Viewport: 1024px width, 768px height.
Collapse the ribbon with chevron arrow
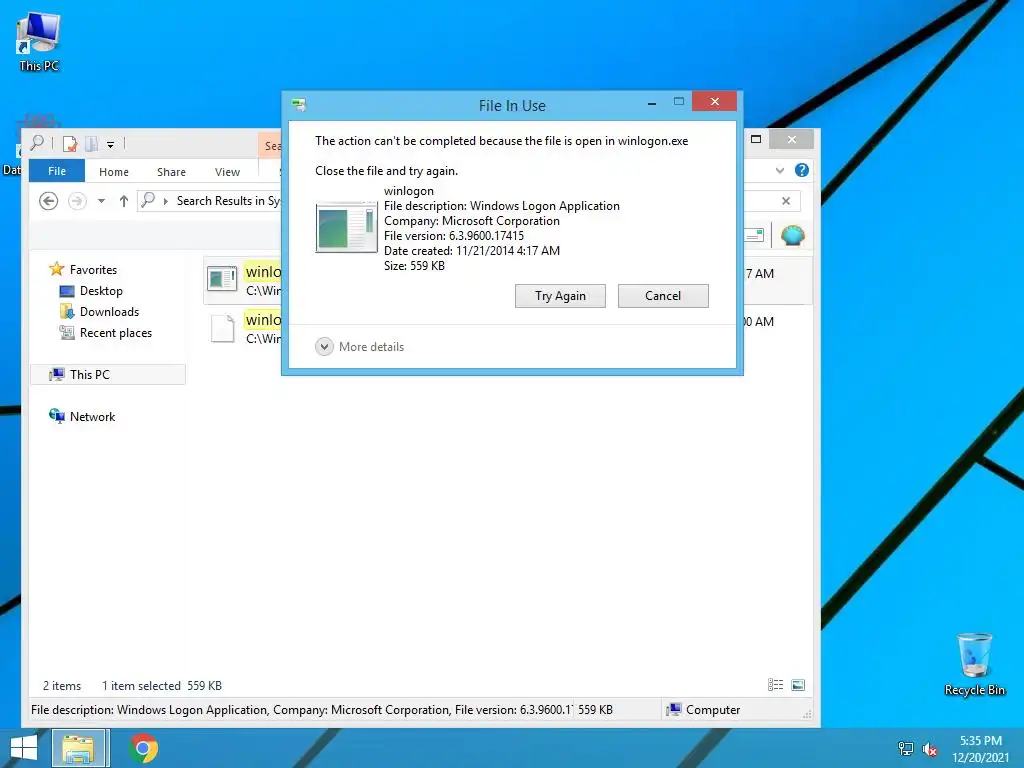coord(780,170)
